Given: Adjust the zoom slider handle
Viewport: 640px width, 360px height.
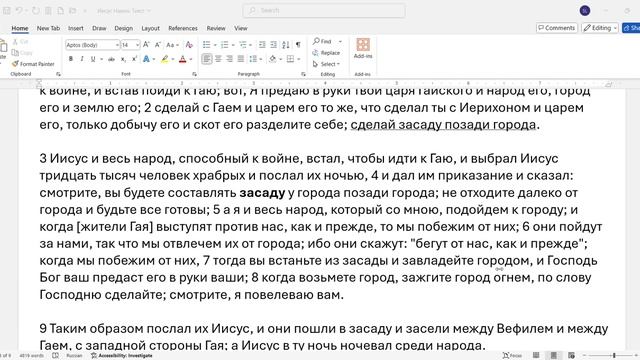Looking at the screenshot, I should 614,356.
